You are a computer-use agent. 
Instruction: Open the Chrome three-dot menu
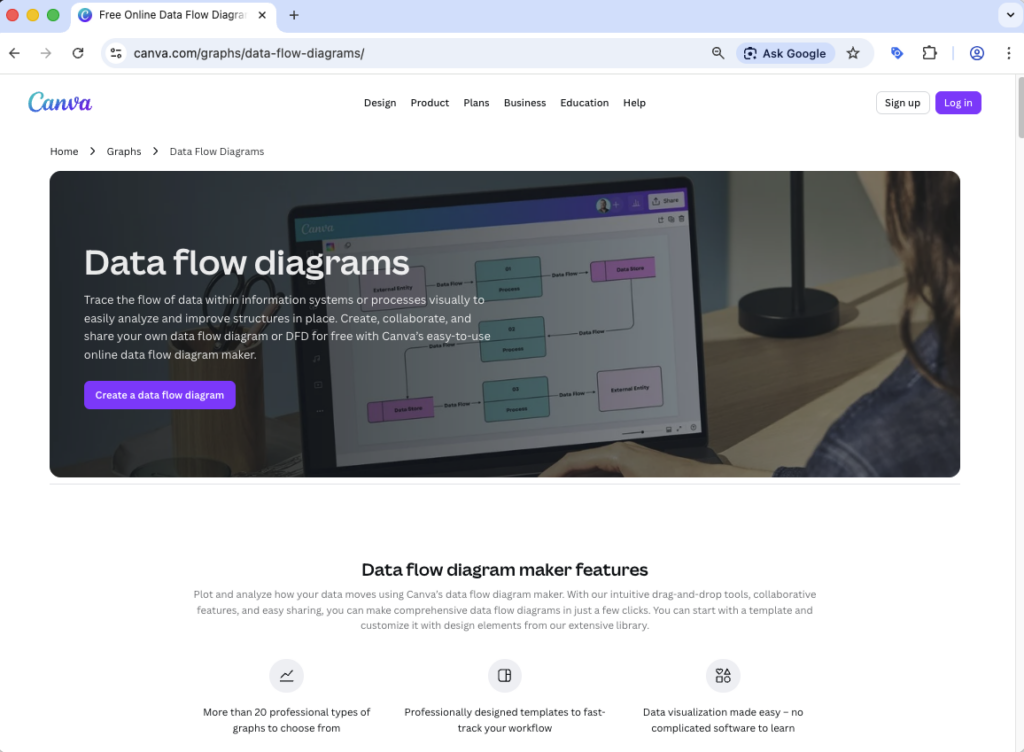[1005, 53]
